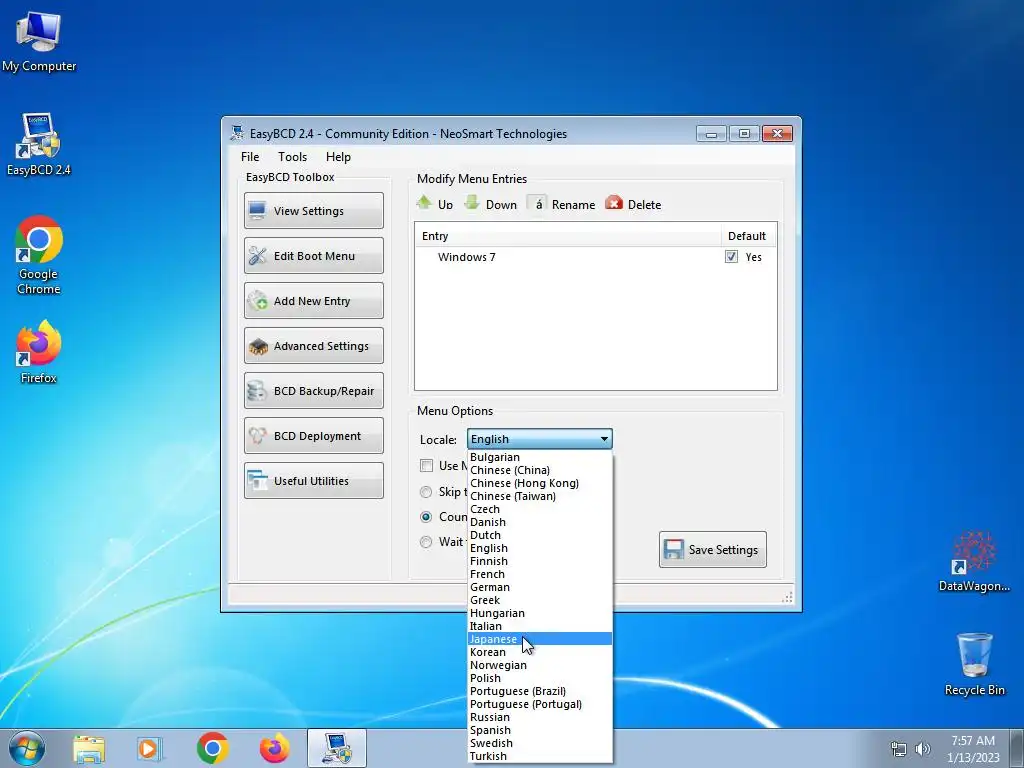Select German in the locale list

(540, 587)
